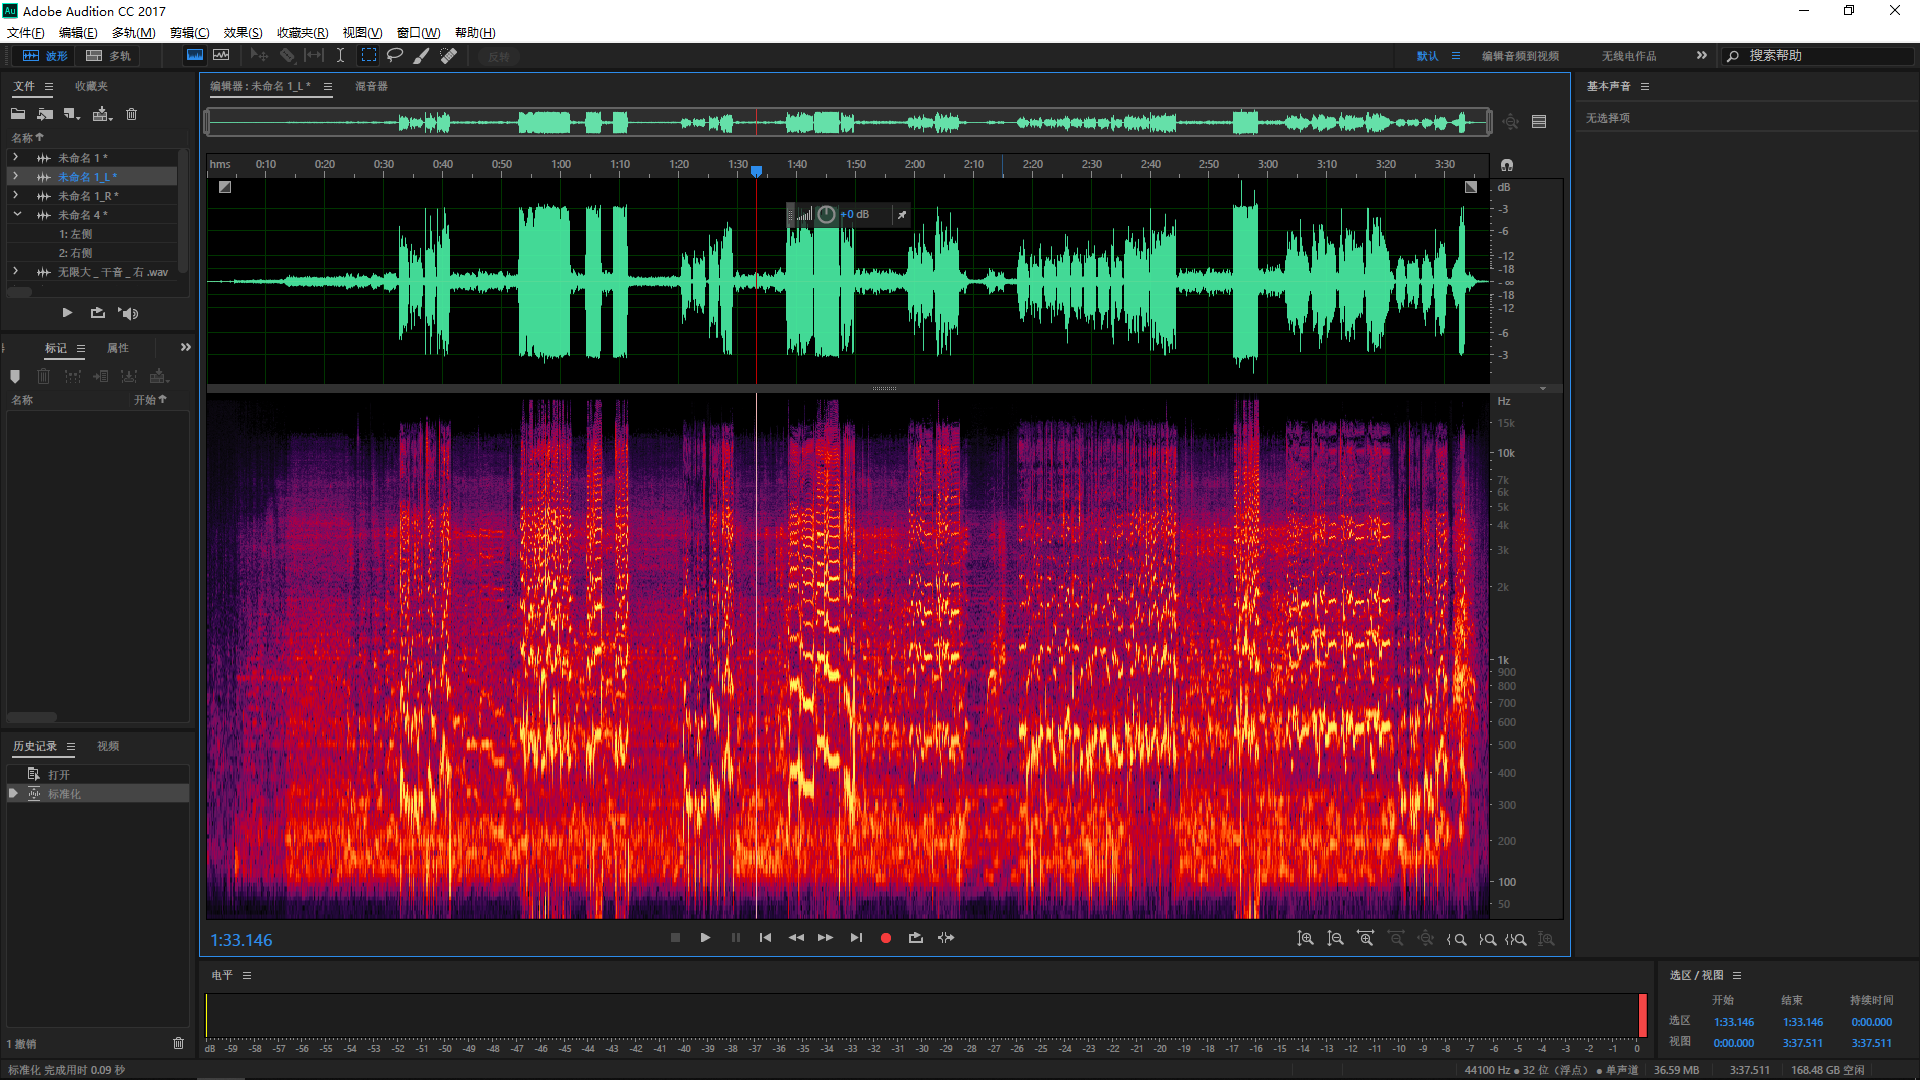Open the workspace overflow chevron menu
This screenshot has height=1080, width=1920.
(x=1701, y=56)
